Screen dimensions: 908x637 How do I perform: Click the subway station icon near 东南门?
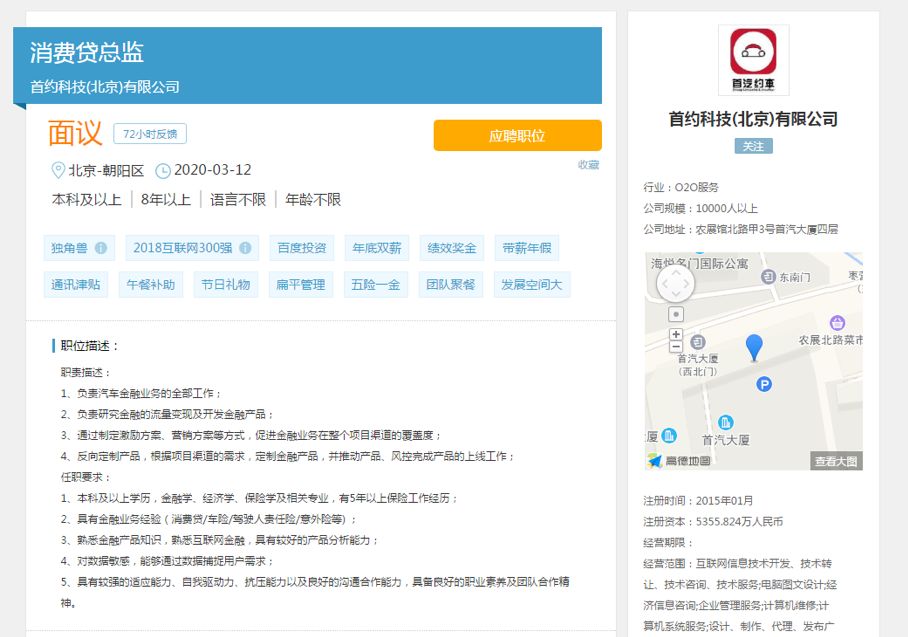click(767, 276)
